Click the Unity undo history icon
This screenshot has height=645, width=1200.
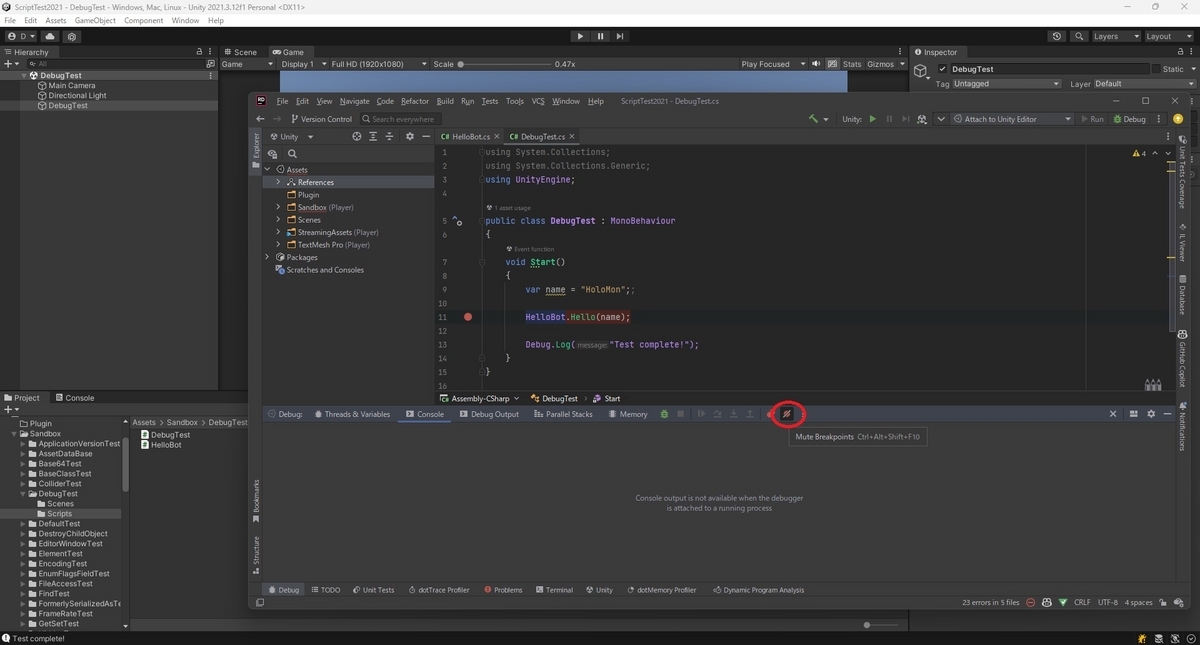point(1057,36)
